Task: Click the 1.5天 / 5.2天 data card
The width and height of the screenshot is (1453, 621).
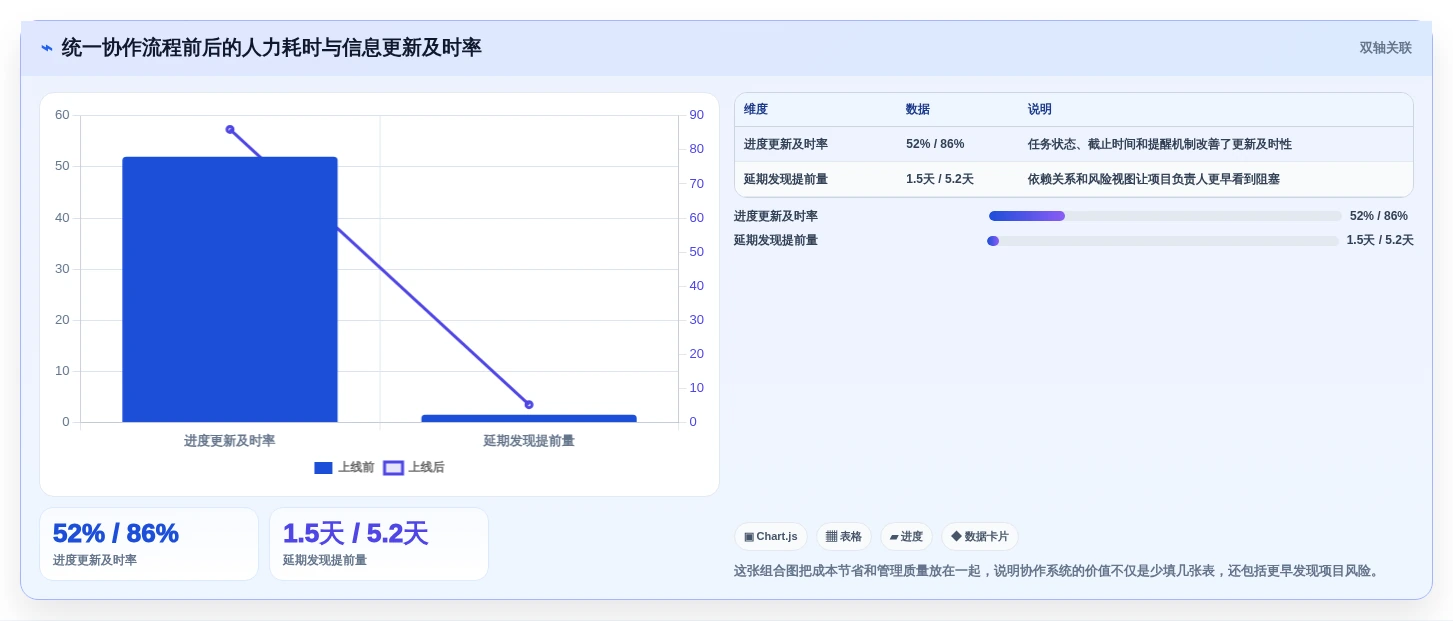Action: point(379,544)
